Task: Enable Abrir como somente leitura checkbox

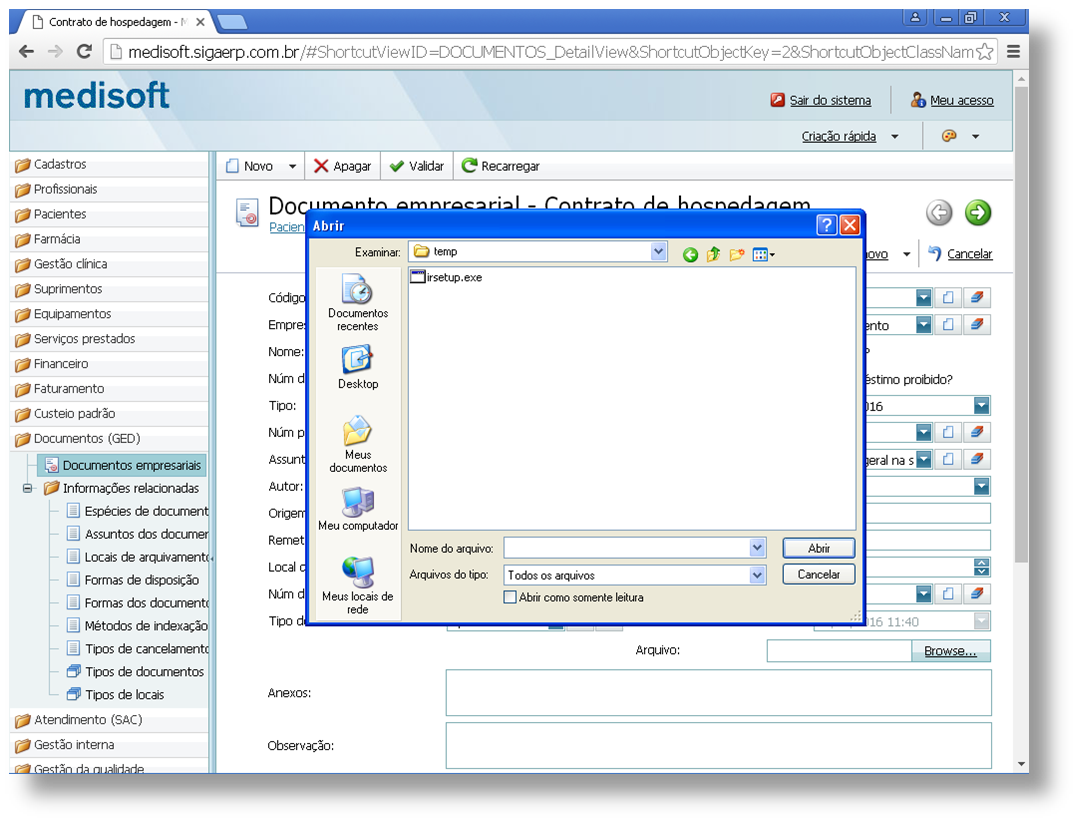Action: pyautogui.click(x=510, y=597)
